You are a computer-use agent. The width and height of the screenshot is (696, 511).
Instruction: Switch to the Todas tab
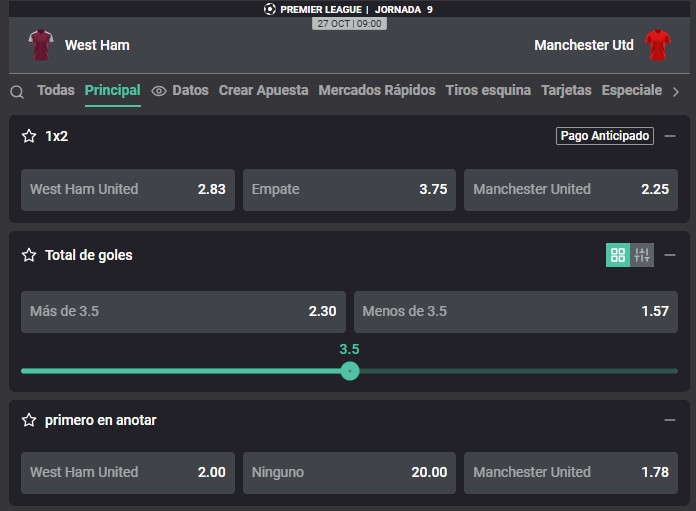tap(56, 90)
